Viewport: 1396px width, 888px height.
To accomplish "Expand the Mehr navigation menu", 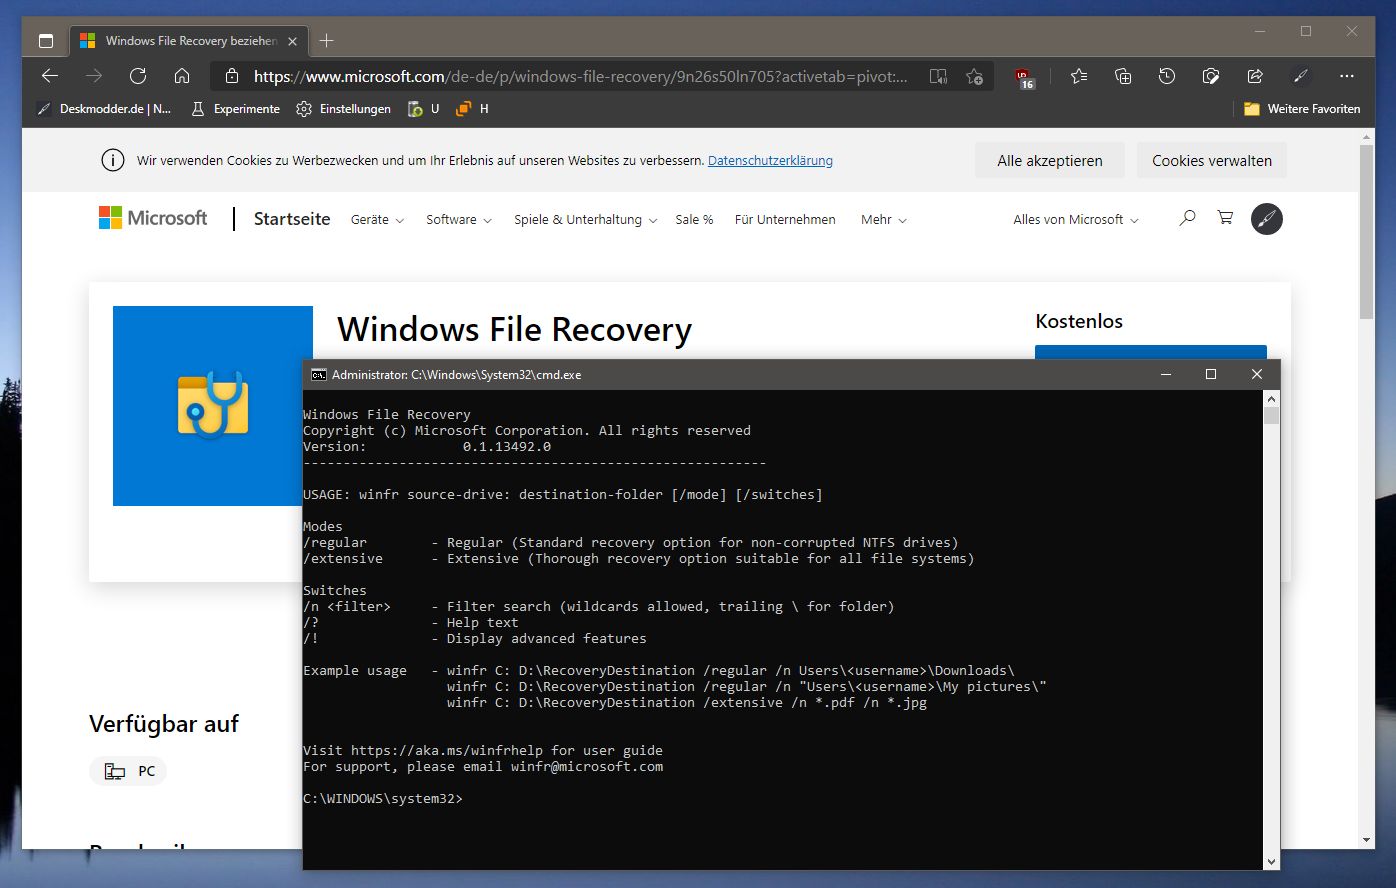I will click(884, 220).
